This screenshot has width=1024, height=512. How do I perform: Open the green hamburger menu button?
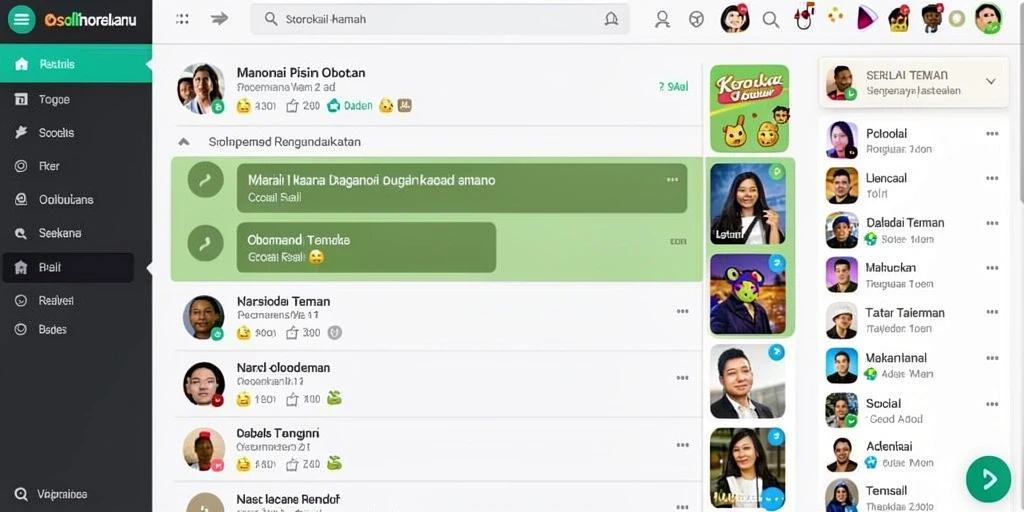pyautogui.click(x=22, y=20)
